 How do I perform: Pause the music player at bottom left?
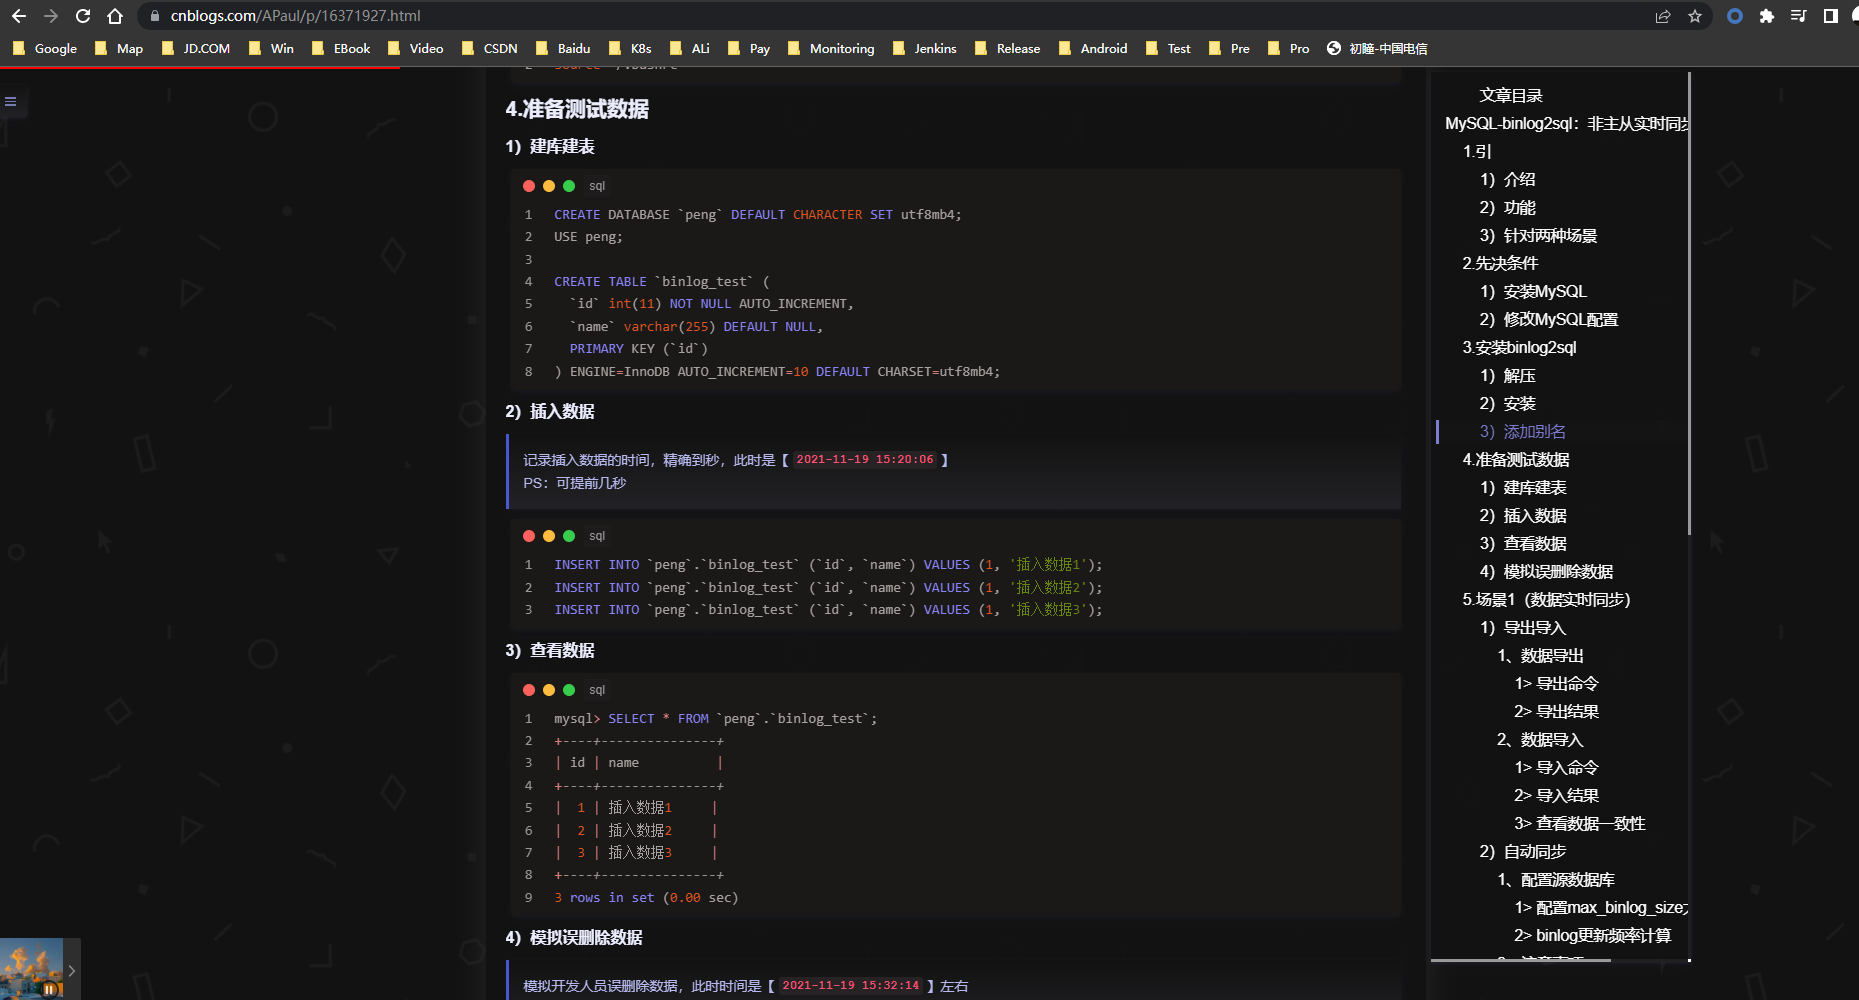49,990
